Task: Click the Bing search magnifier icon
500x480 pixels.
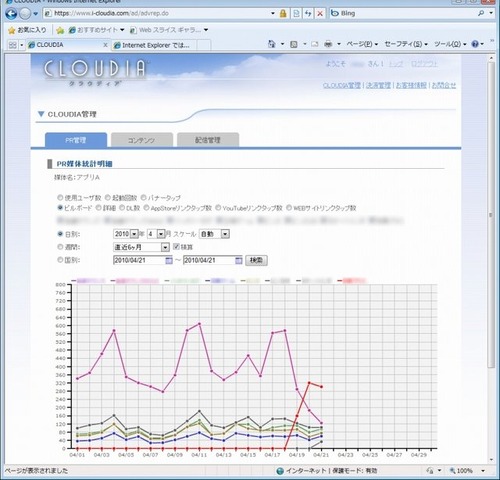Action: (481, 13)
